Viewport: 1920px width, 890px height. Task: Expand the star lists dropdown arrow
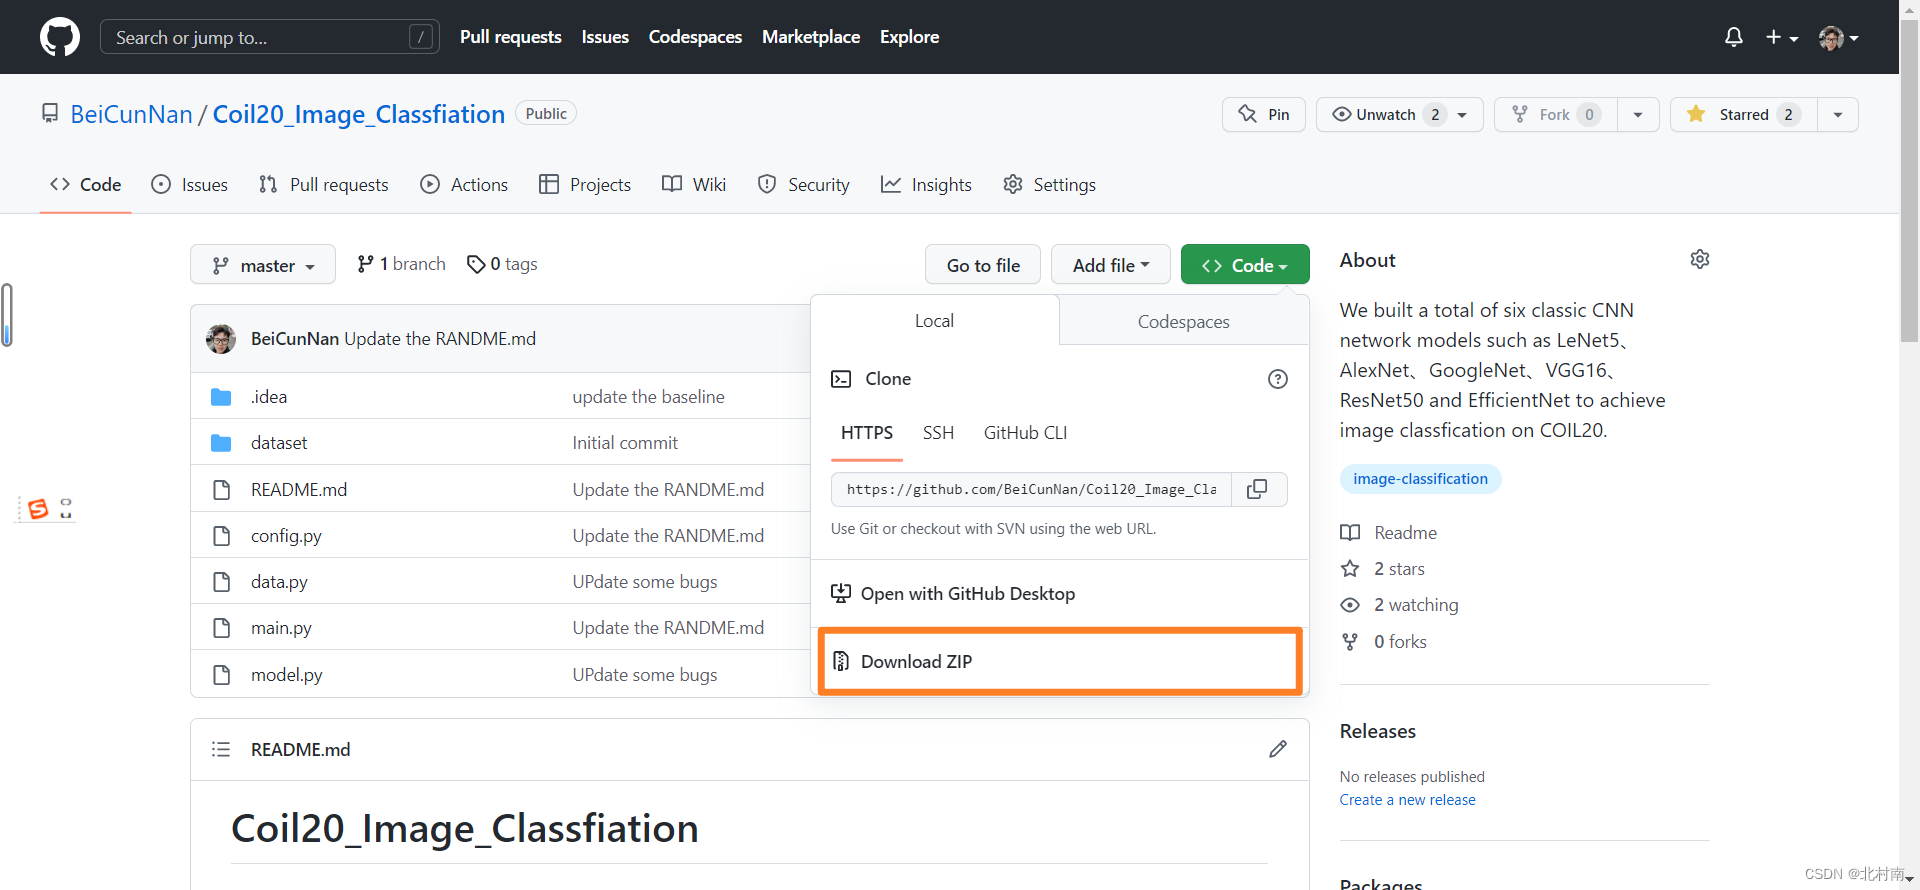[x=1838, y=114]
